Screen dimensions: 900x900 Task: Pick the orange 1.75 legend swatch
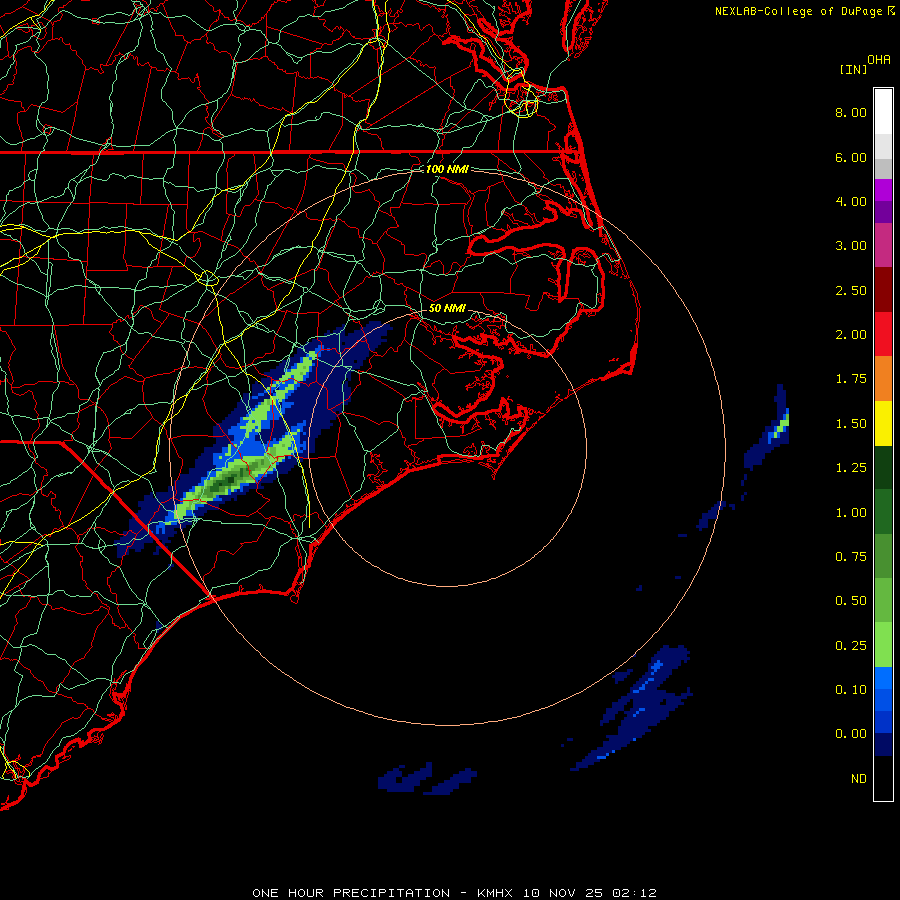coord(883,379)
